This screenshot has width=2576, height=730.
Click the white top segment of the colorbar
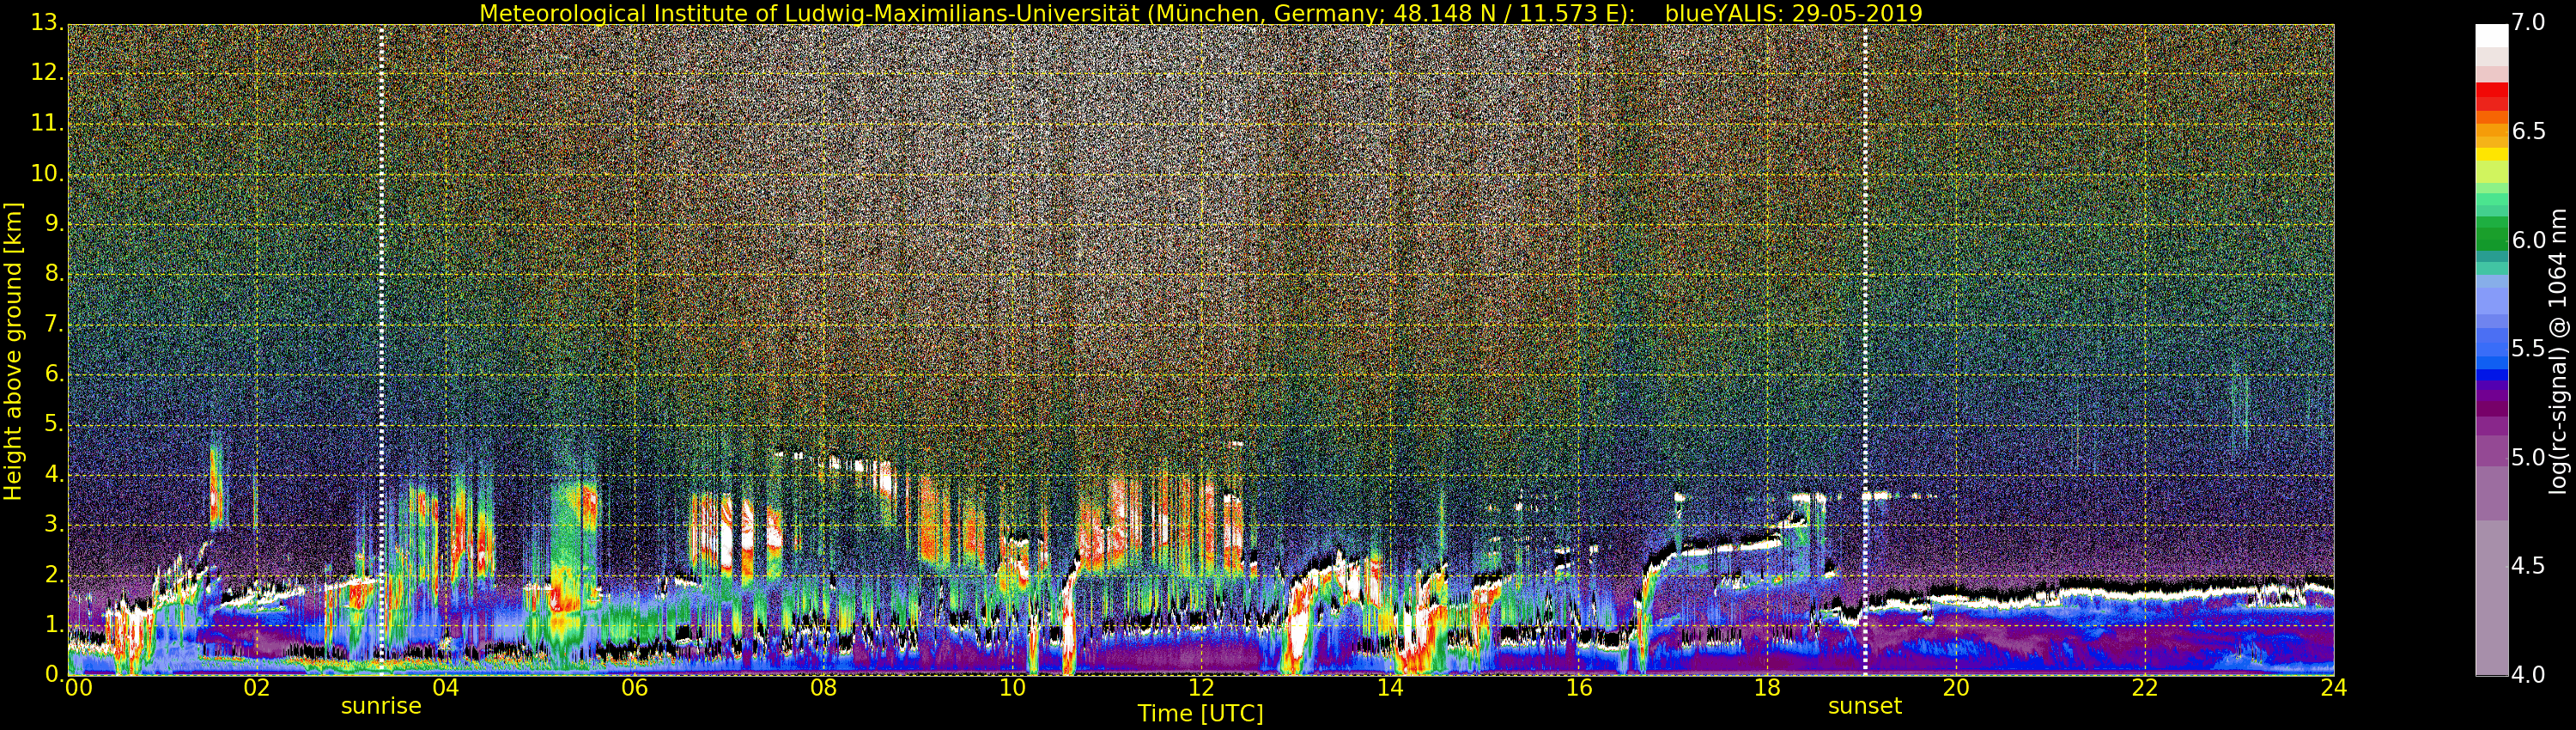[x=2492, y=36]
